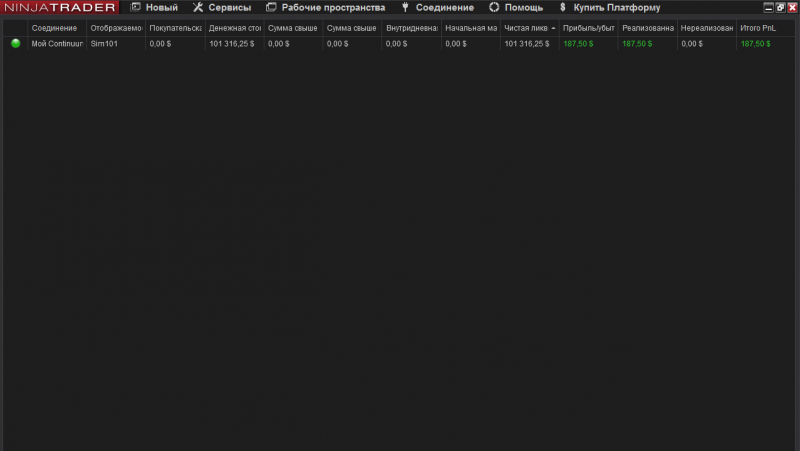Click the Help lifebuoy icon
This screenshot has width=800, height=451.
[x=494, y=7]
